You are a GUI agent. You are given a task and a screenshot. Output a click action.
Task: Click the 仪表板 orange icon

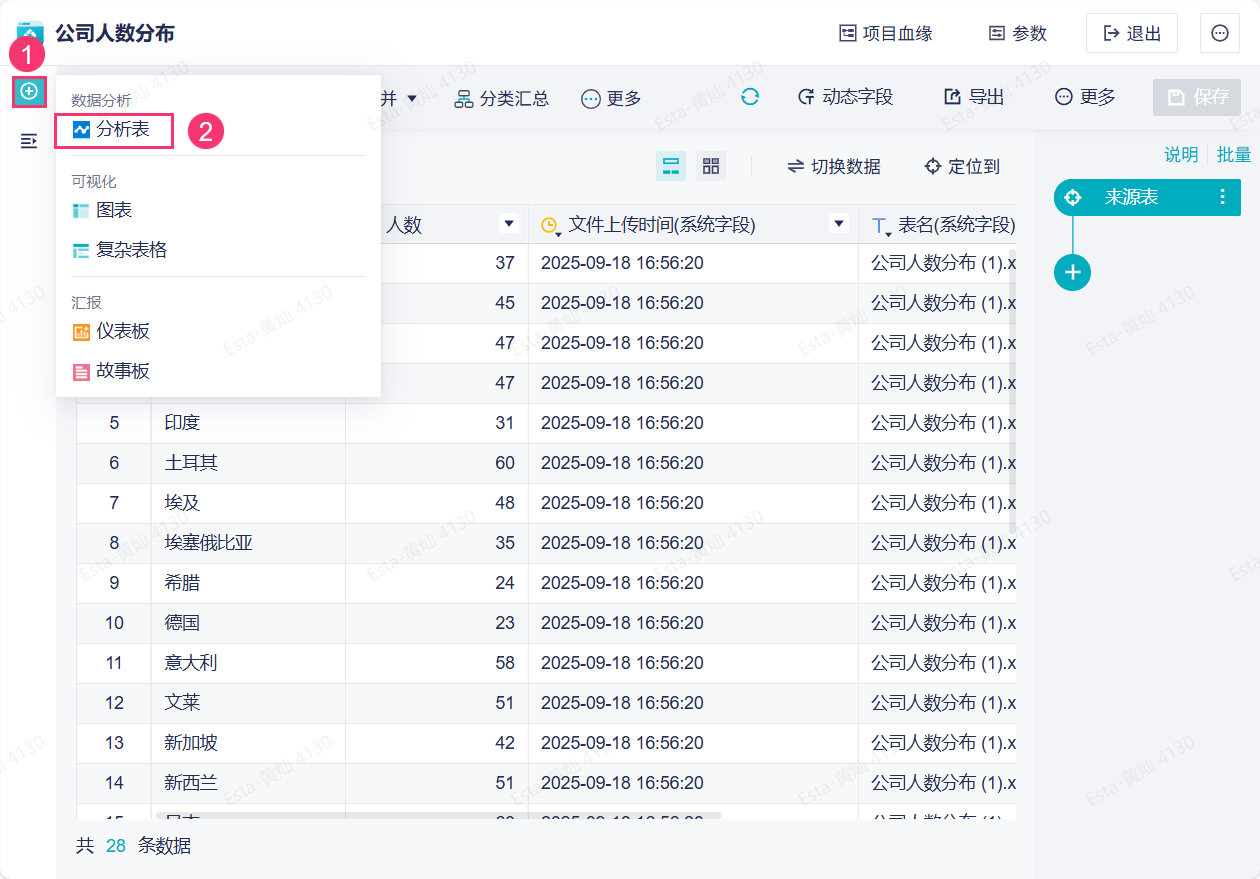(x=82, y=332)
